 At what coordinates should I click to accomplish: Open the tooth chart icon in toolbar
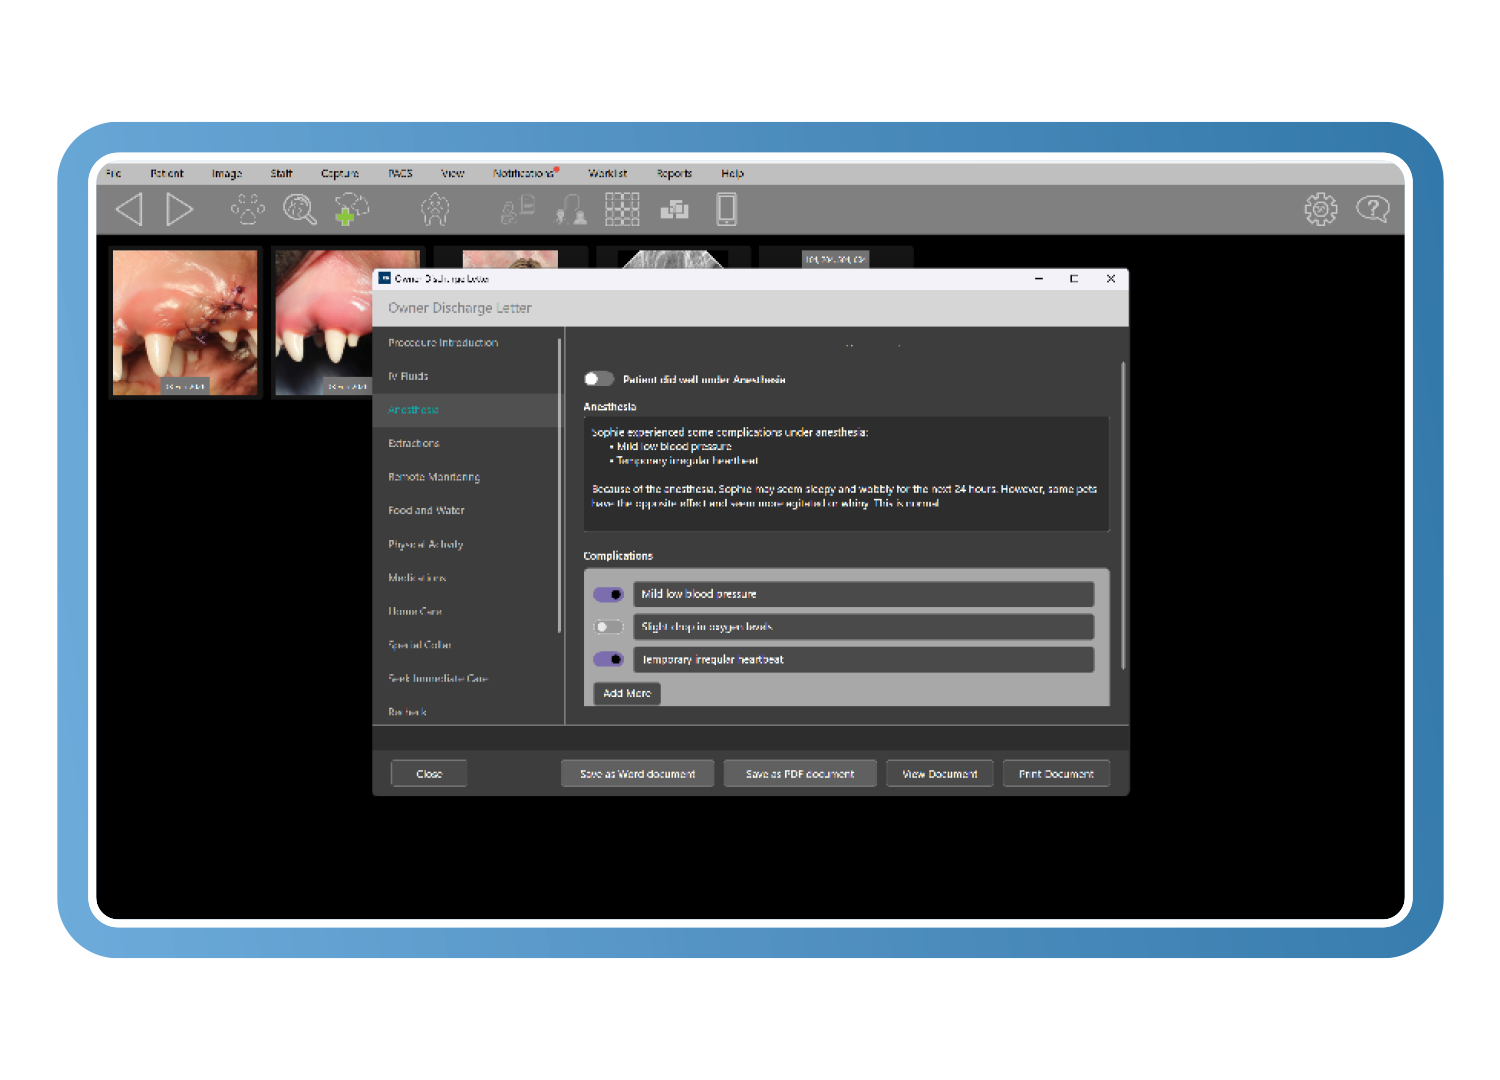coord(435,210)
